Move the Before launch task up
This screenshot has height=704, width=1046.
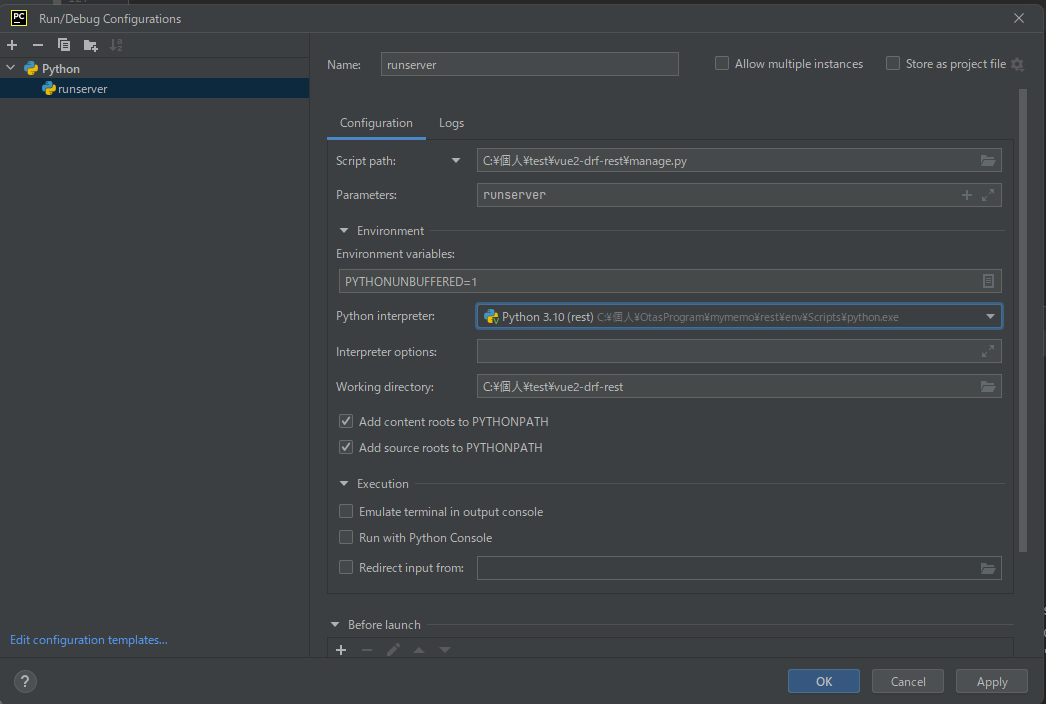(419, 649)
